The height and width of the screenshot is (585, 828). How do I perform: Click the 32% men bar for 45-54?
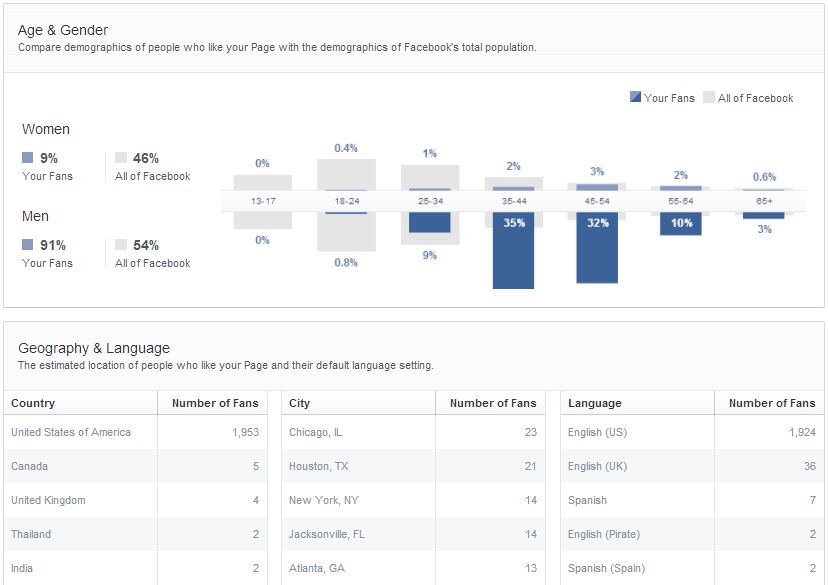click(x=597, y=248)
